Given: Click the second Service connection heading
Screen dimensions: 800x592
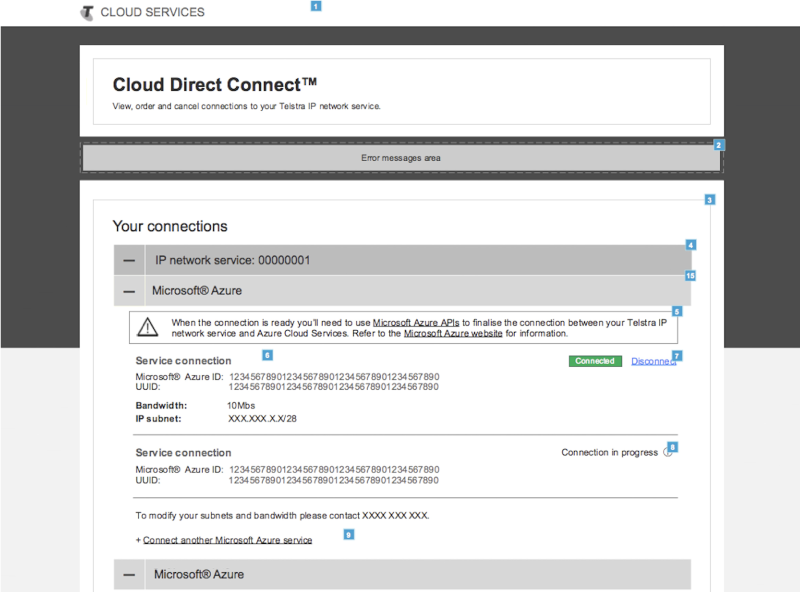Looking at the screenshot, I should [183, 453].
